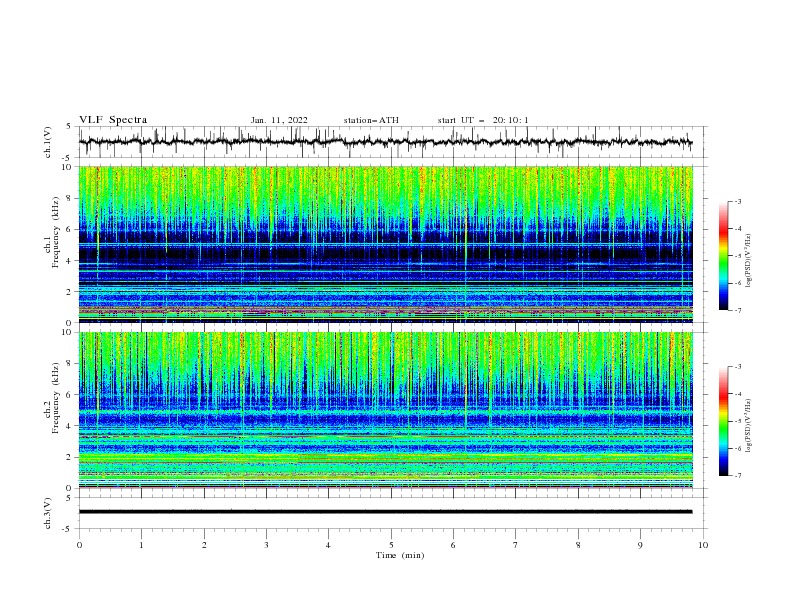Click the "VLF Spectra" plot title
The image size is (792, 612).
click(113, 120)
